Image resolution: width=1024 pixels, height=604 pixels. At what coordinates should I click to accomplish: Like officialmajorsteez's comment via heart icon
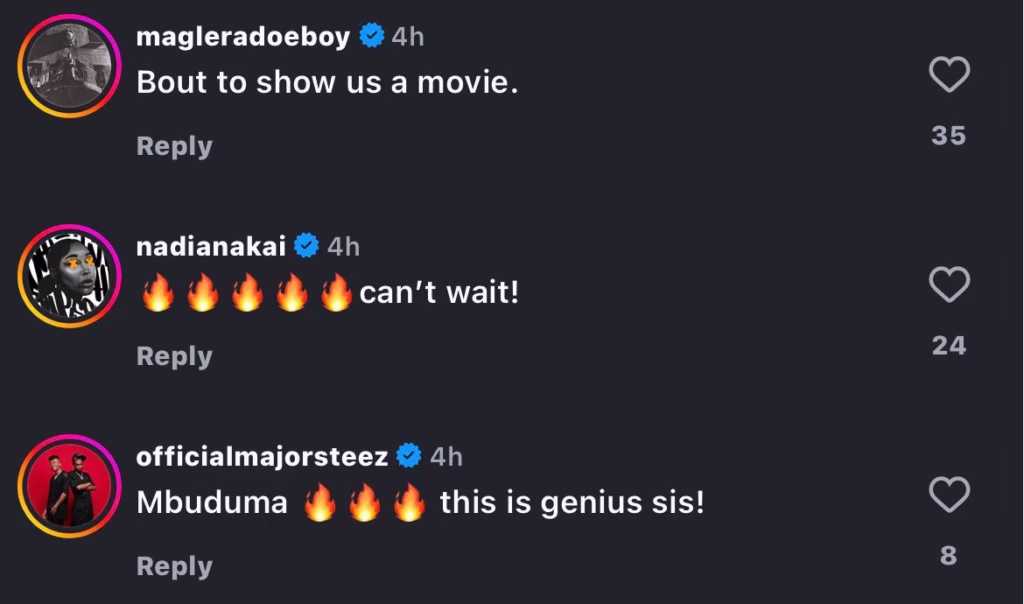pyautogui.click(x=949, y=494)
